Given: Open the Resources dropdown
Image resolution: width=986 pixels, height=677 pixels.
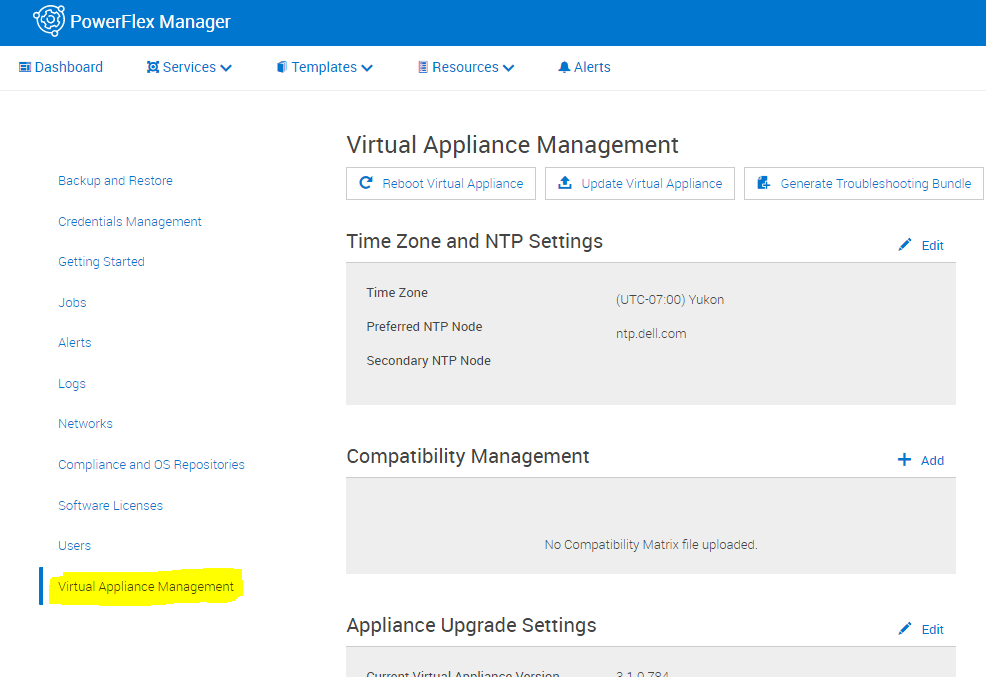Looking at the screenshot, I should [465, 67].
